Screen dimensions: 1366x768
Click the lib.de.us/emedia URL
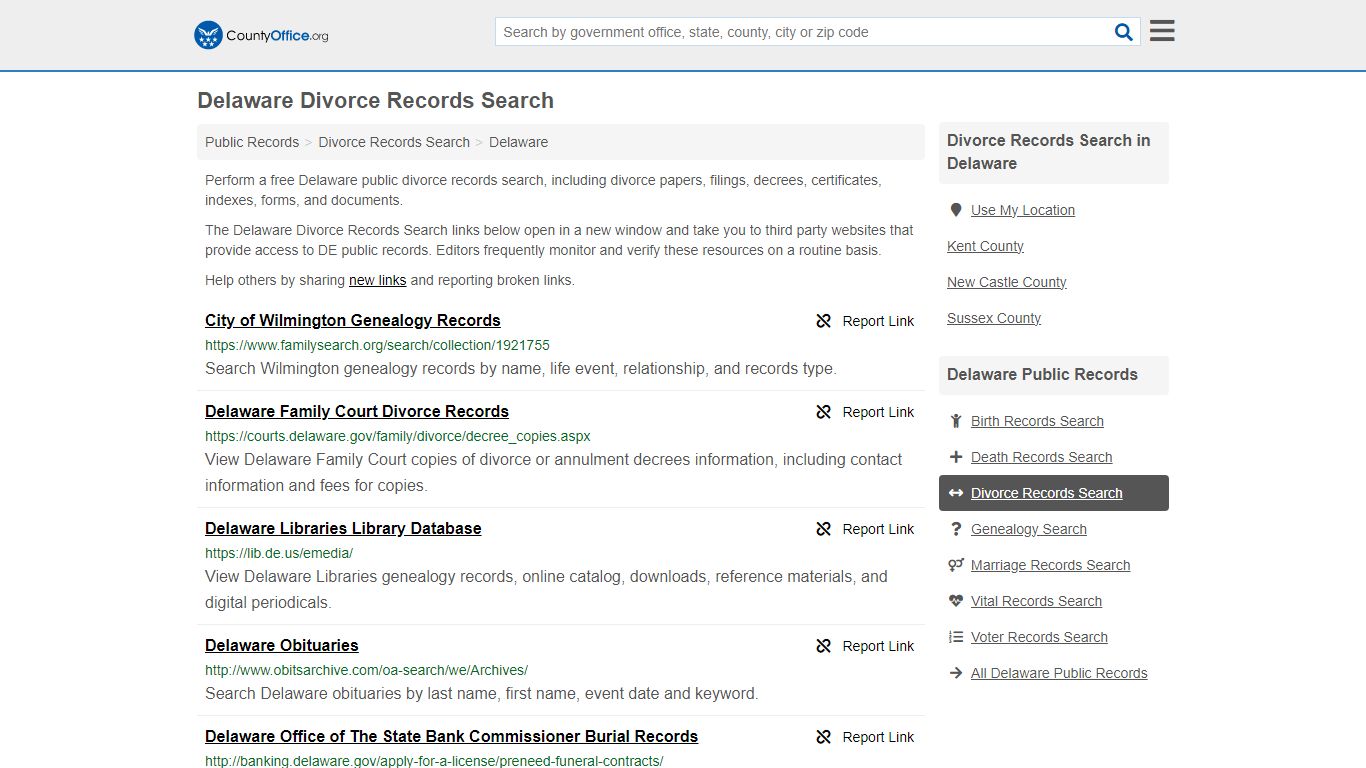click(x=279, y=553)
